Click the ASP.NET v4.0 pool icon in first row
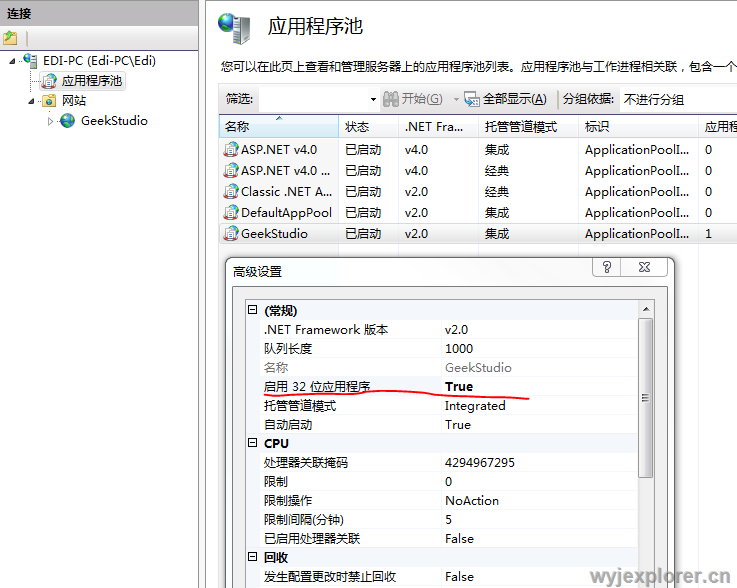The height and width of the screenshot is (588, 737). pos(231,150)
